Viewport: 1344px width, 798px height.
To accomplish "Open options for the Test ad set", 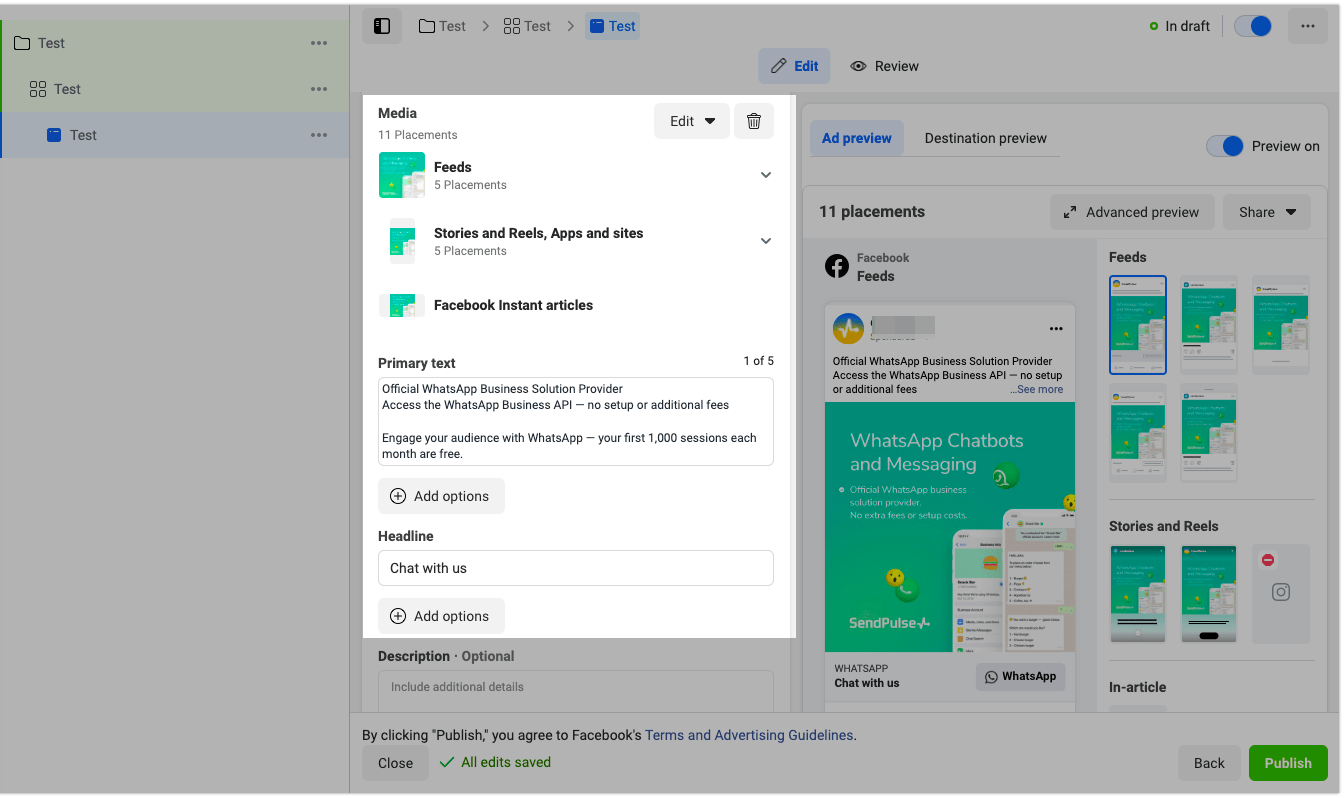I will coord(319,89).
